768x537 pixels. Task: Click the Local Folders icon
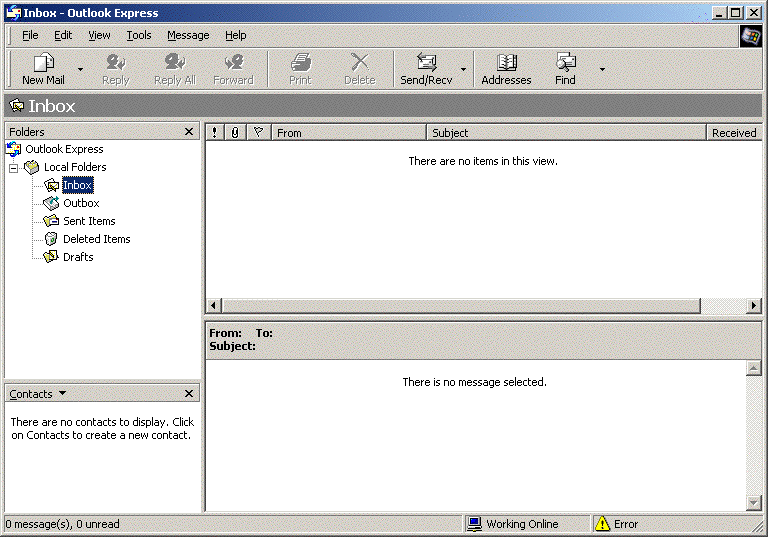point(32,167)
